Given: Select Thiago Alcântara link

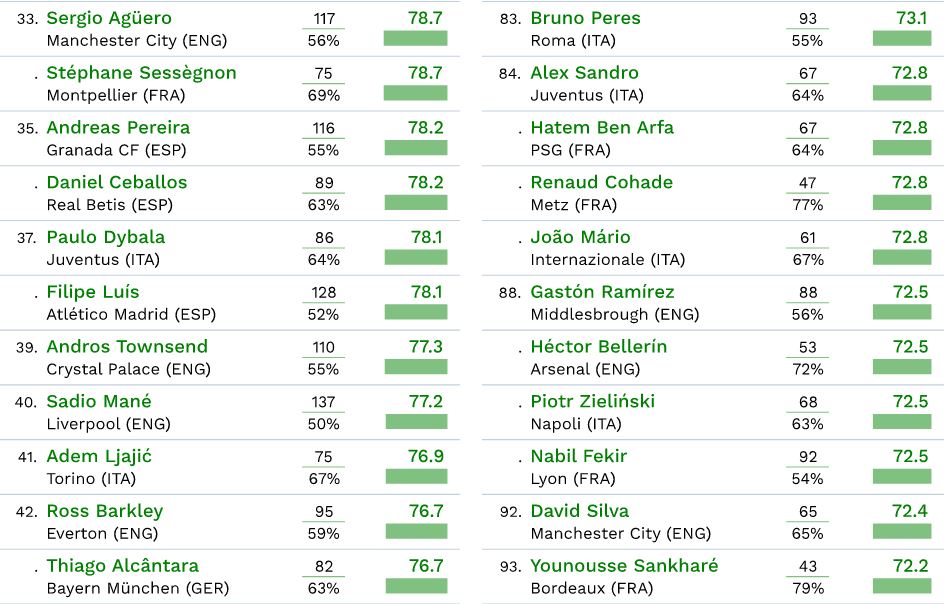Looking at the screenshot, I should click(x=122, y=566).
